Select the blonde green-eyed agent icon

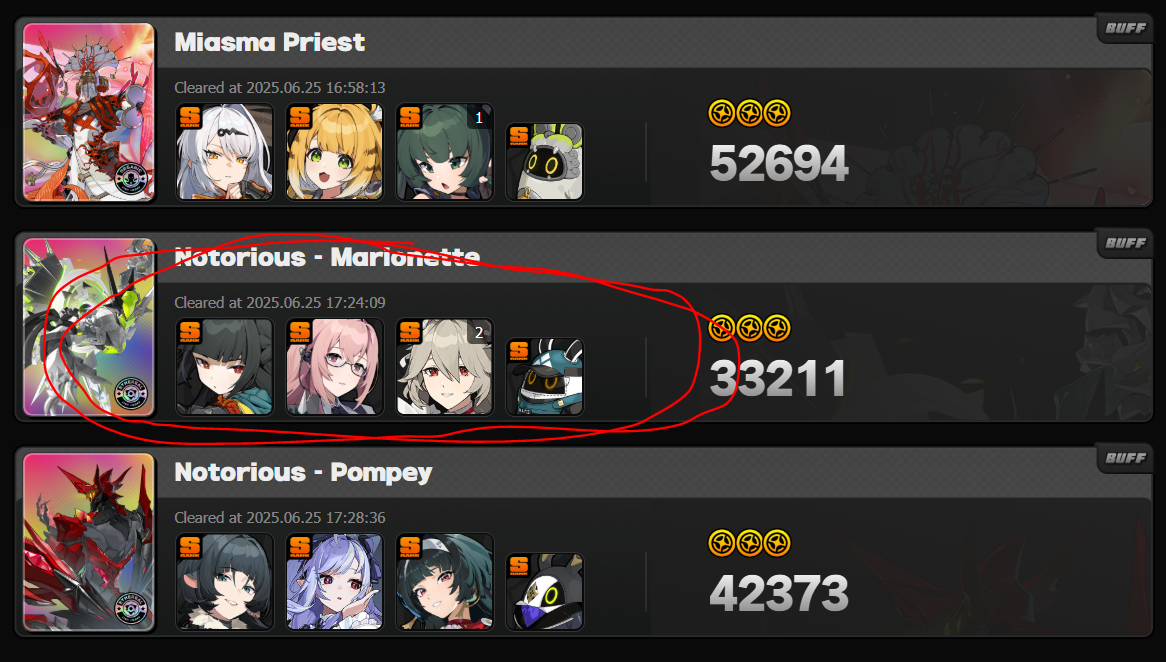[335, 152]
